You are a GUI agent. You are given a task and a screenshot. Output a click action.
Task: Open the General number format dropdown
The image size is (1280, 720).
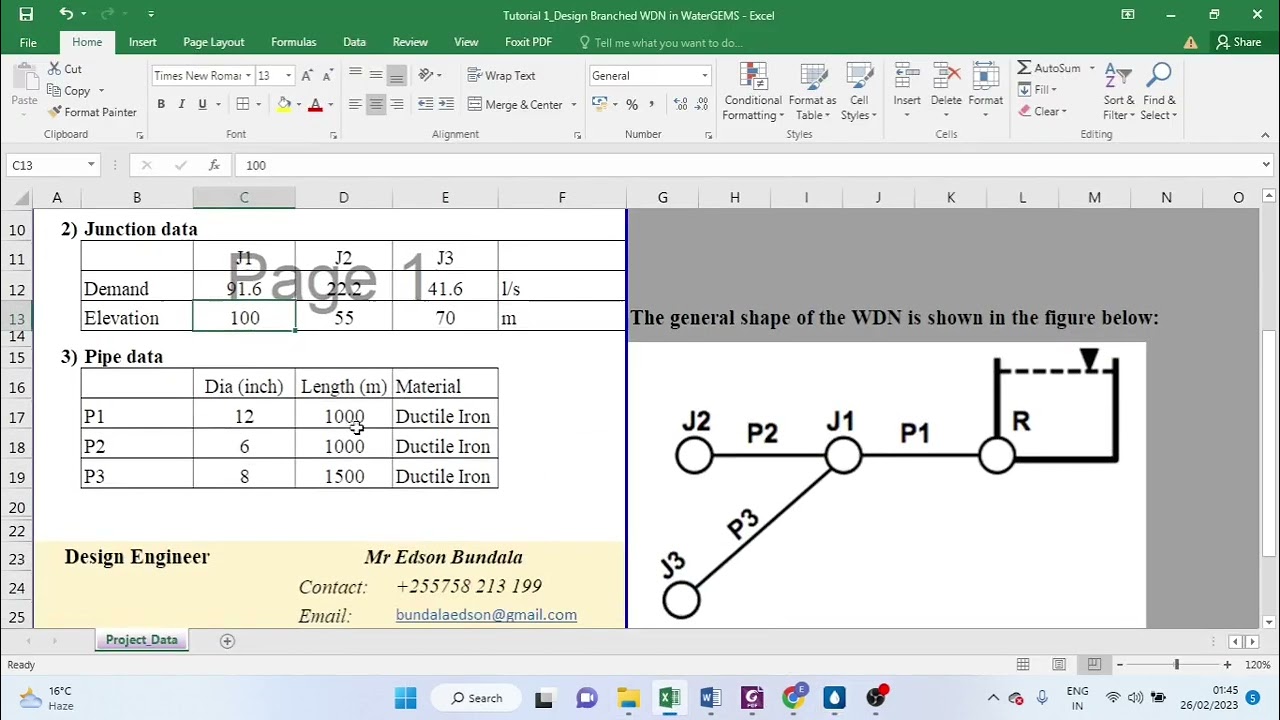coord(704,76)
